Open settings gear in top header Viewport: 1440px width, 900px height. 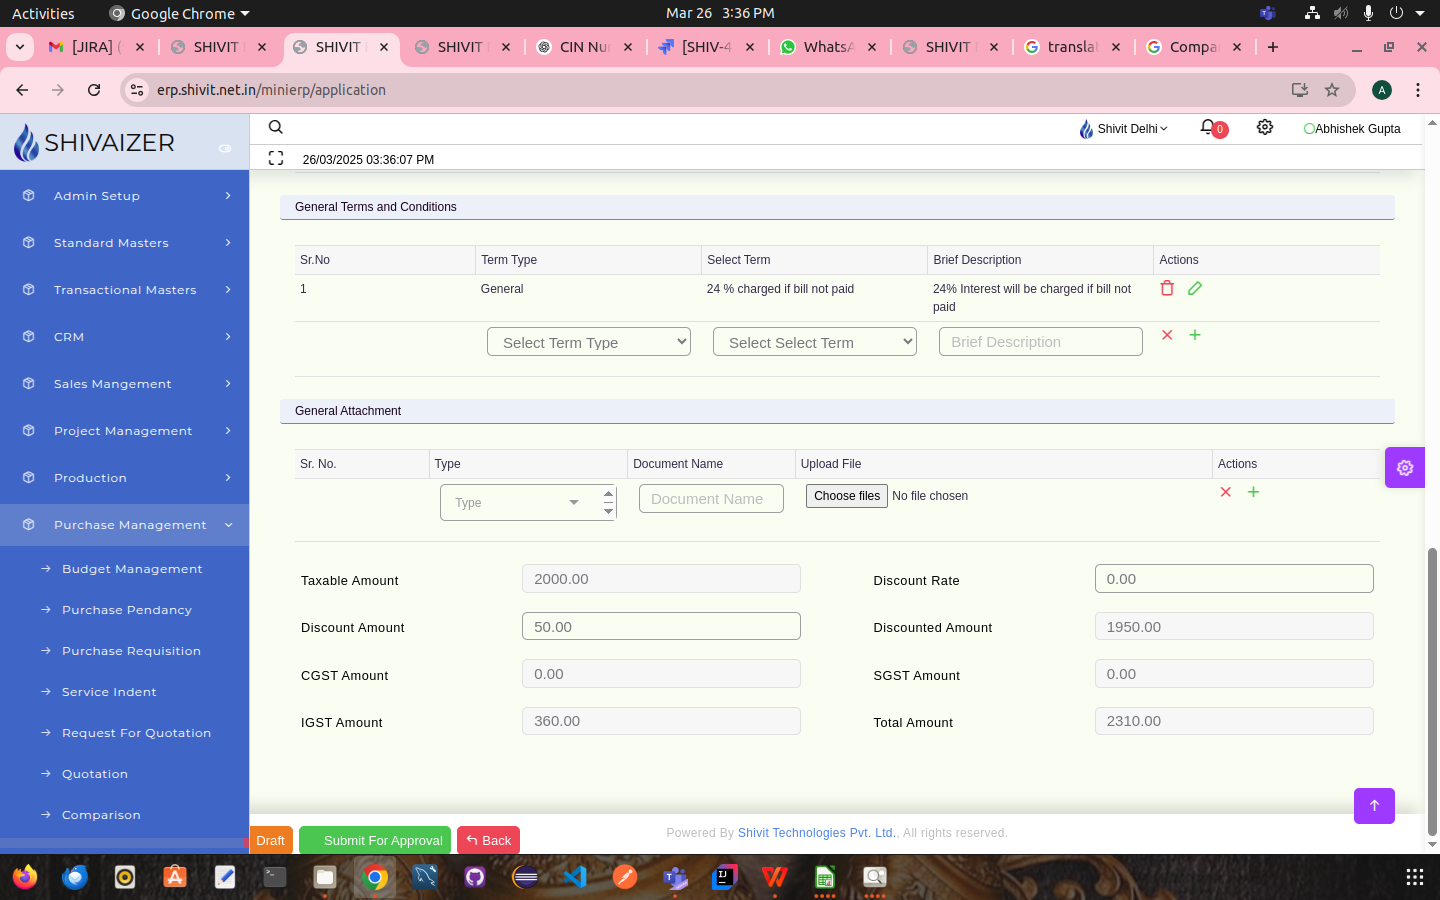pos(1265,128)
